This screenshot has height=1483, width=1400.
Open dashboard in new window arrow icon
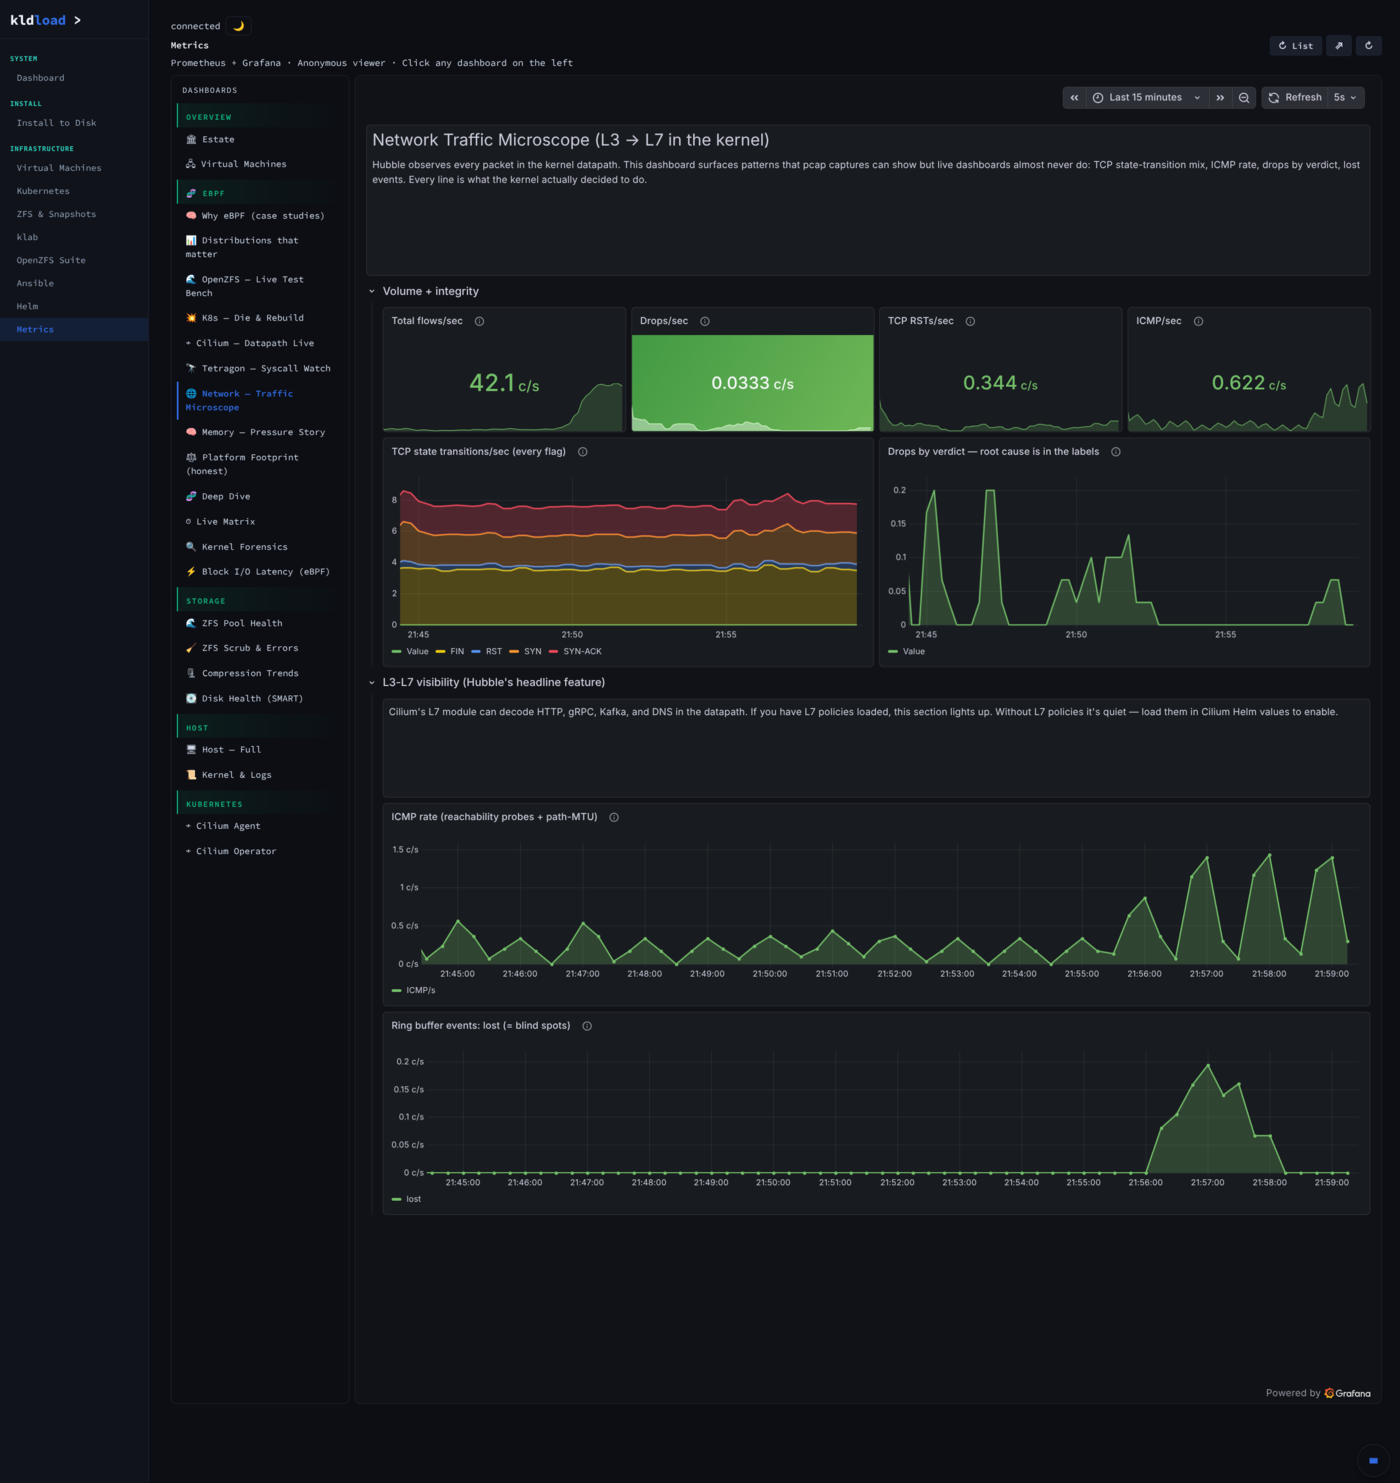click(1339, 45)
